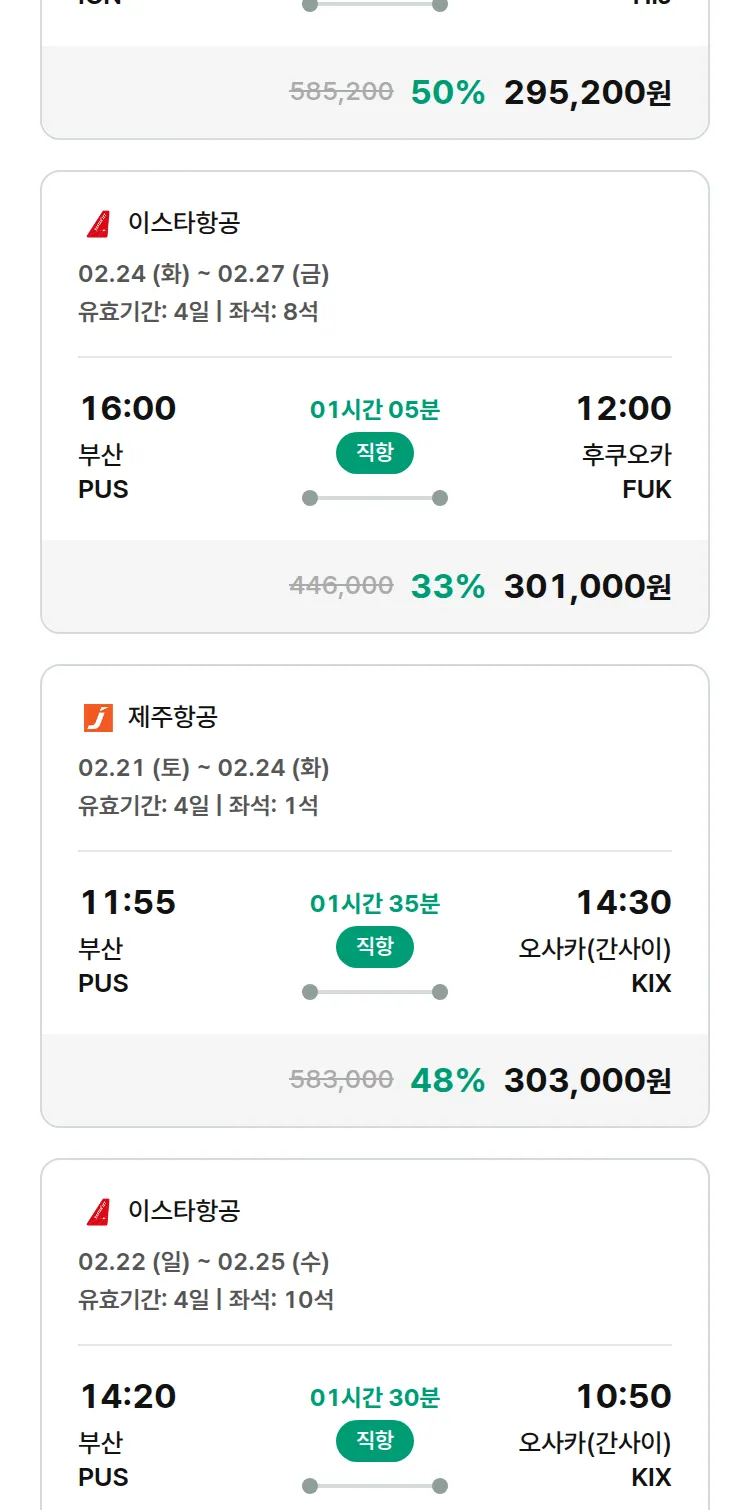The image size is (750, 1510).
Task: Click the 직항 badge on the 11:55 Osaka flight
Action: pos(375,947)
